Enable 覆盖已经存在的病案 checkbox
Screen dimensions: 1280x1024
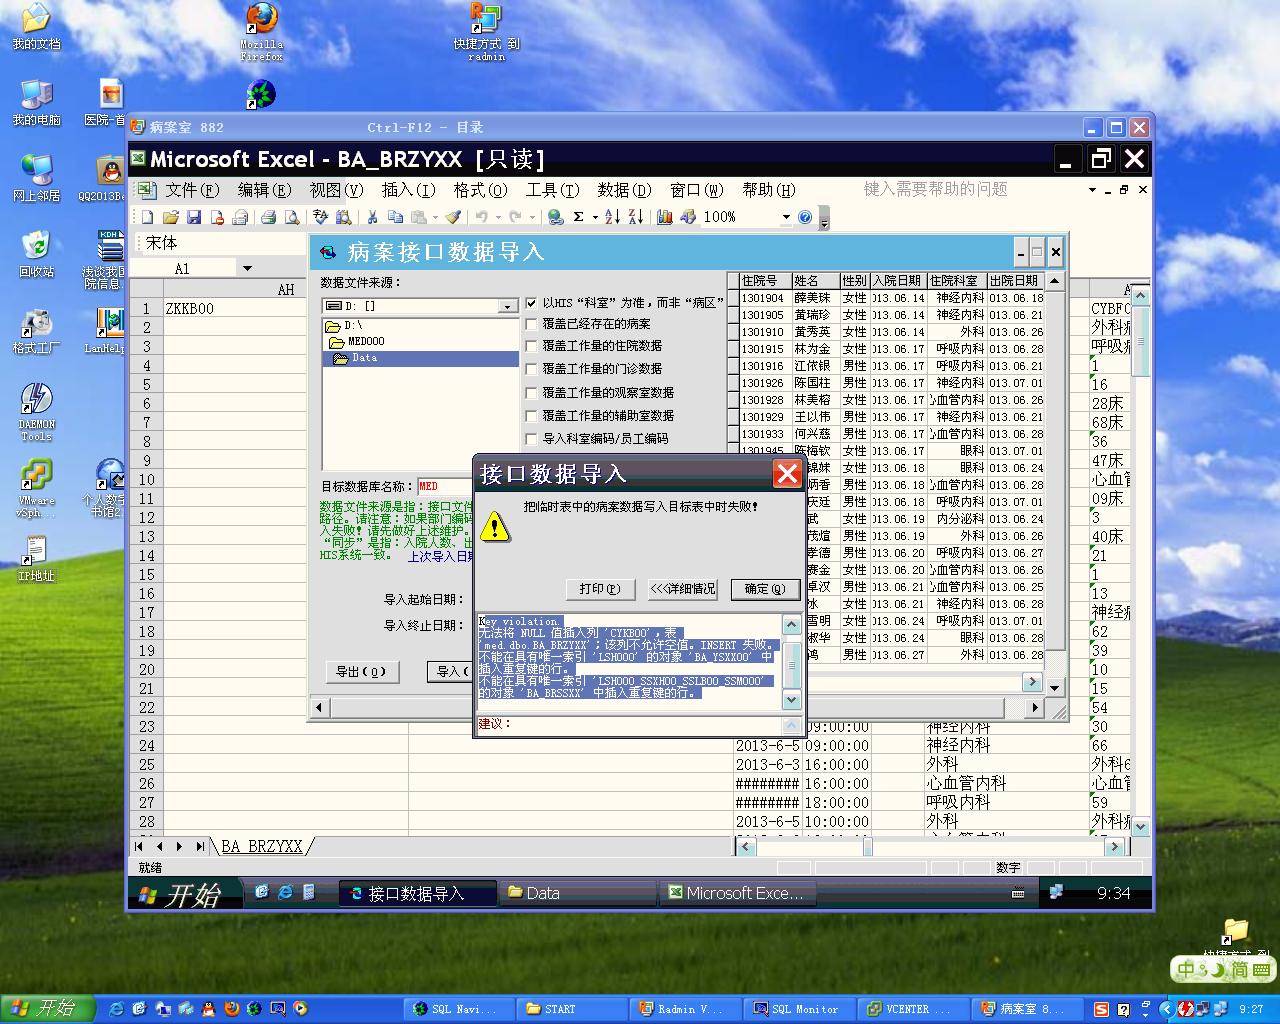tap(532, 324)
